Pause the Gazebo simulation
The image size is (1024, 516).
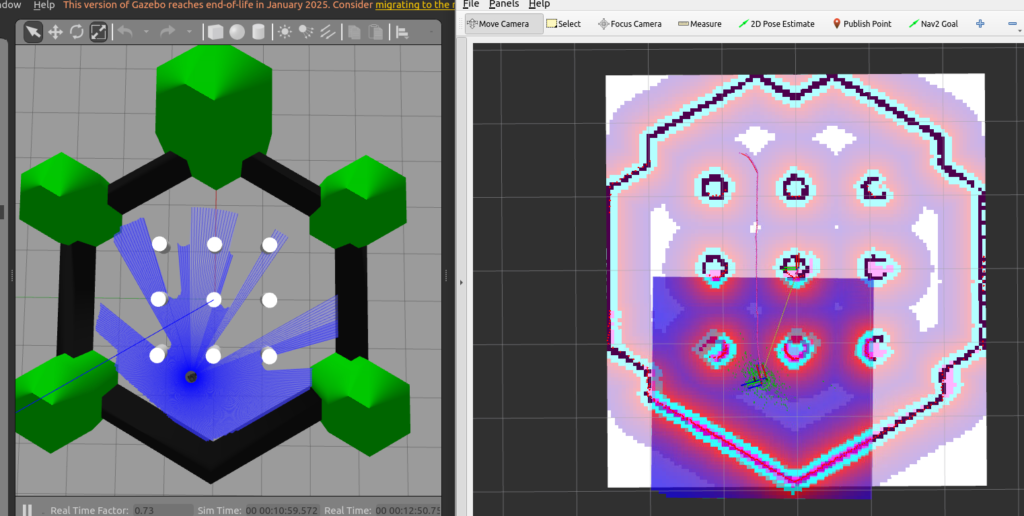(27, 510)
